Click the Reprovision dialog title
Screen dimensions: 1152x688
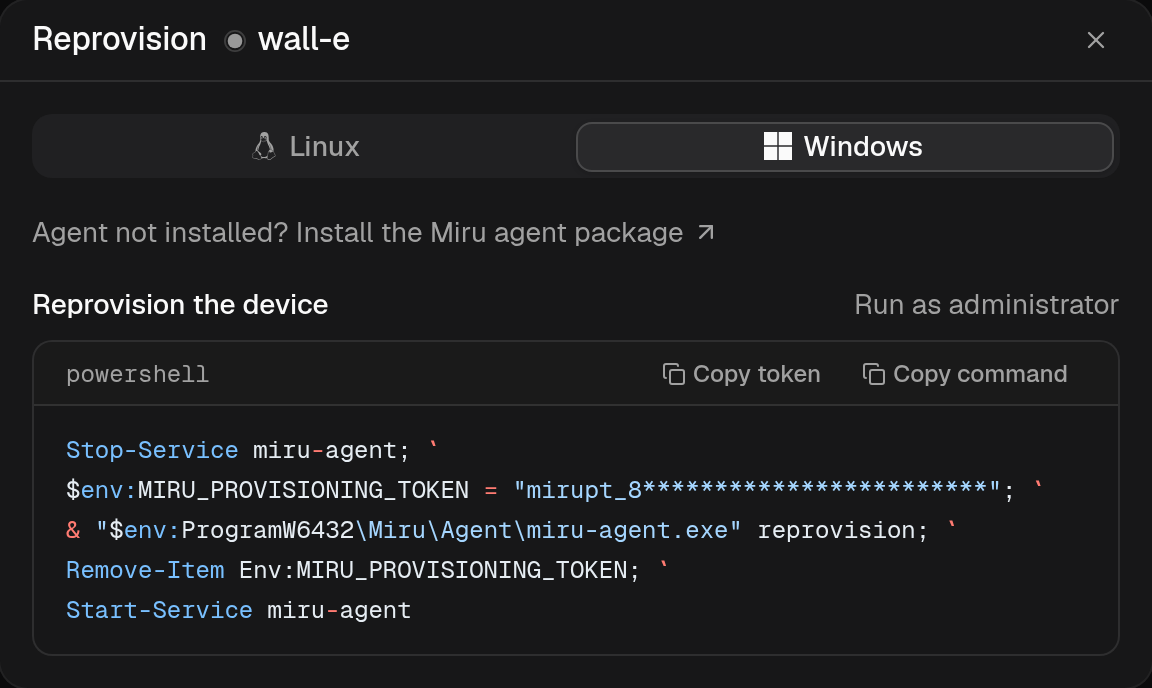(x=120, y=39)
